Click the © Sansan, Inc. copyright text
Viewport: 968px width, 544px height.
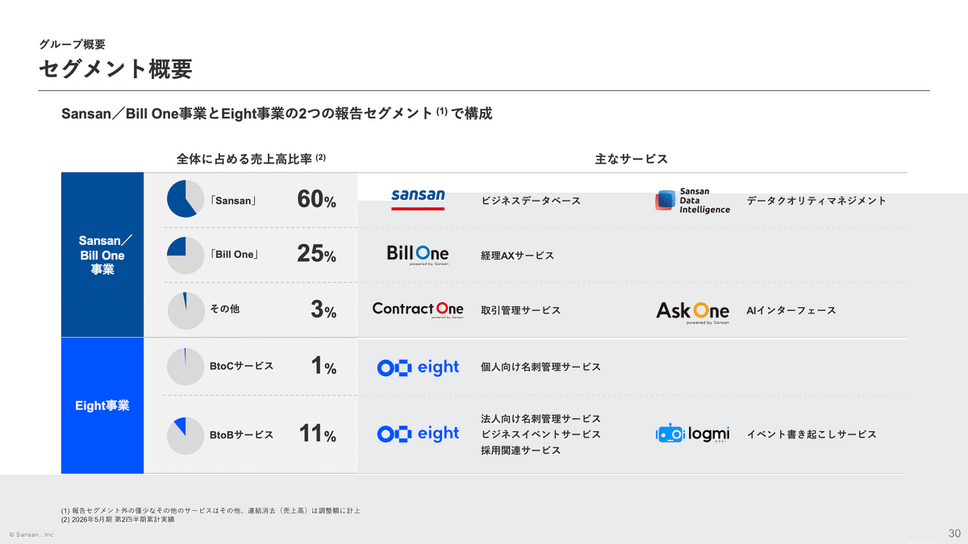32,535
